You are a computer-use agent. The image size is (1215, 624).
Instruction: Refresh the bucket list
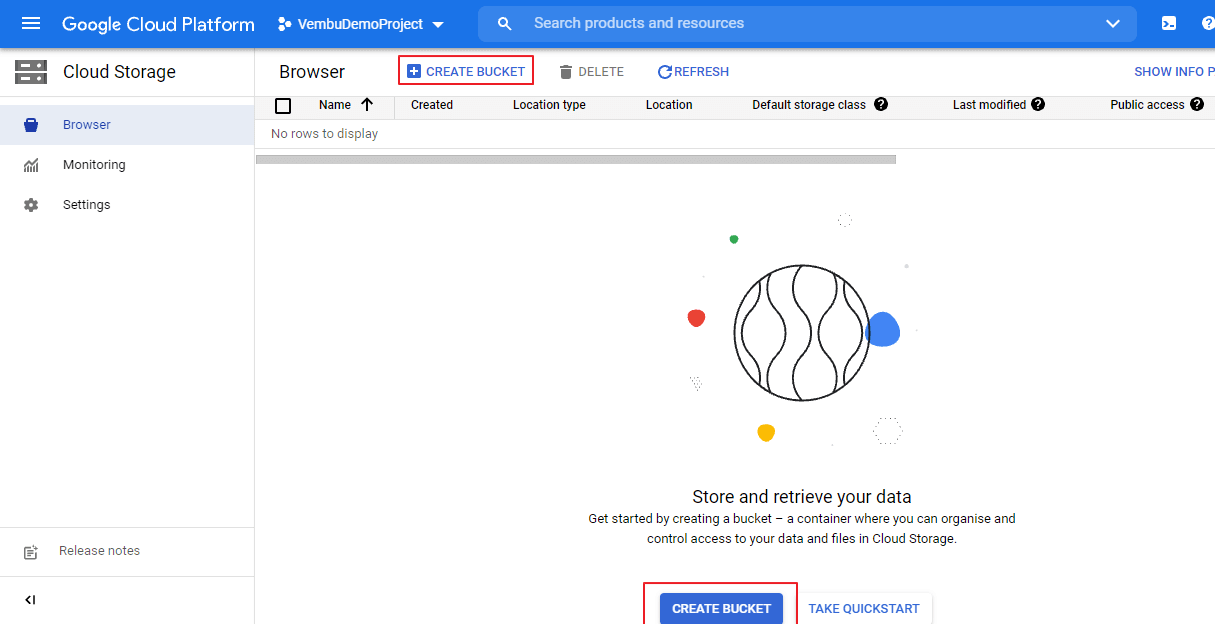(x=693, y=70)
